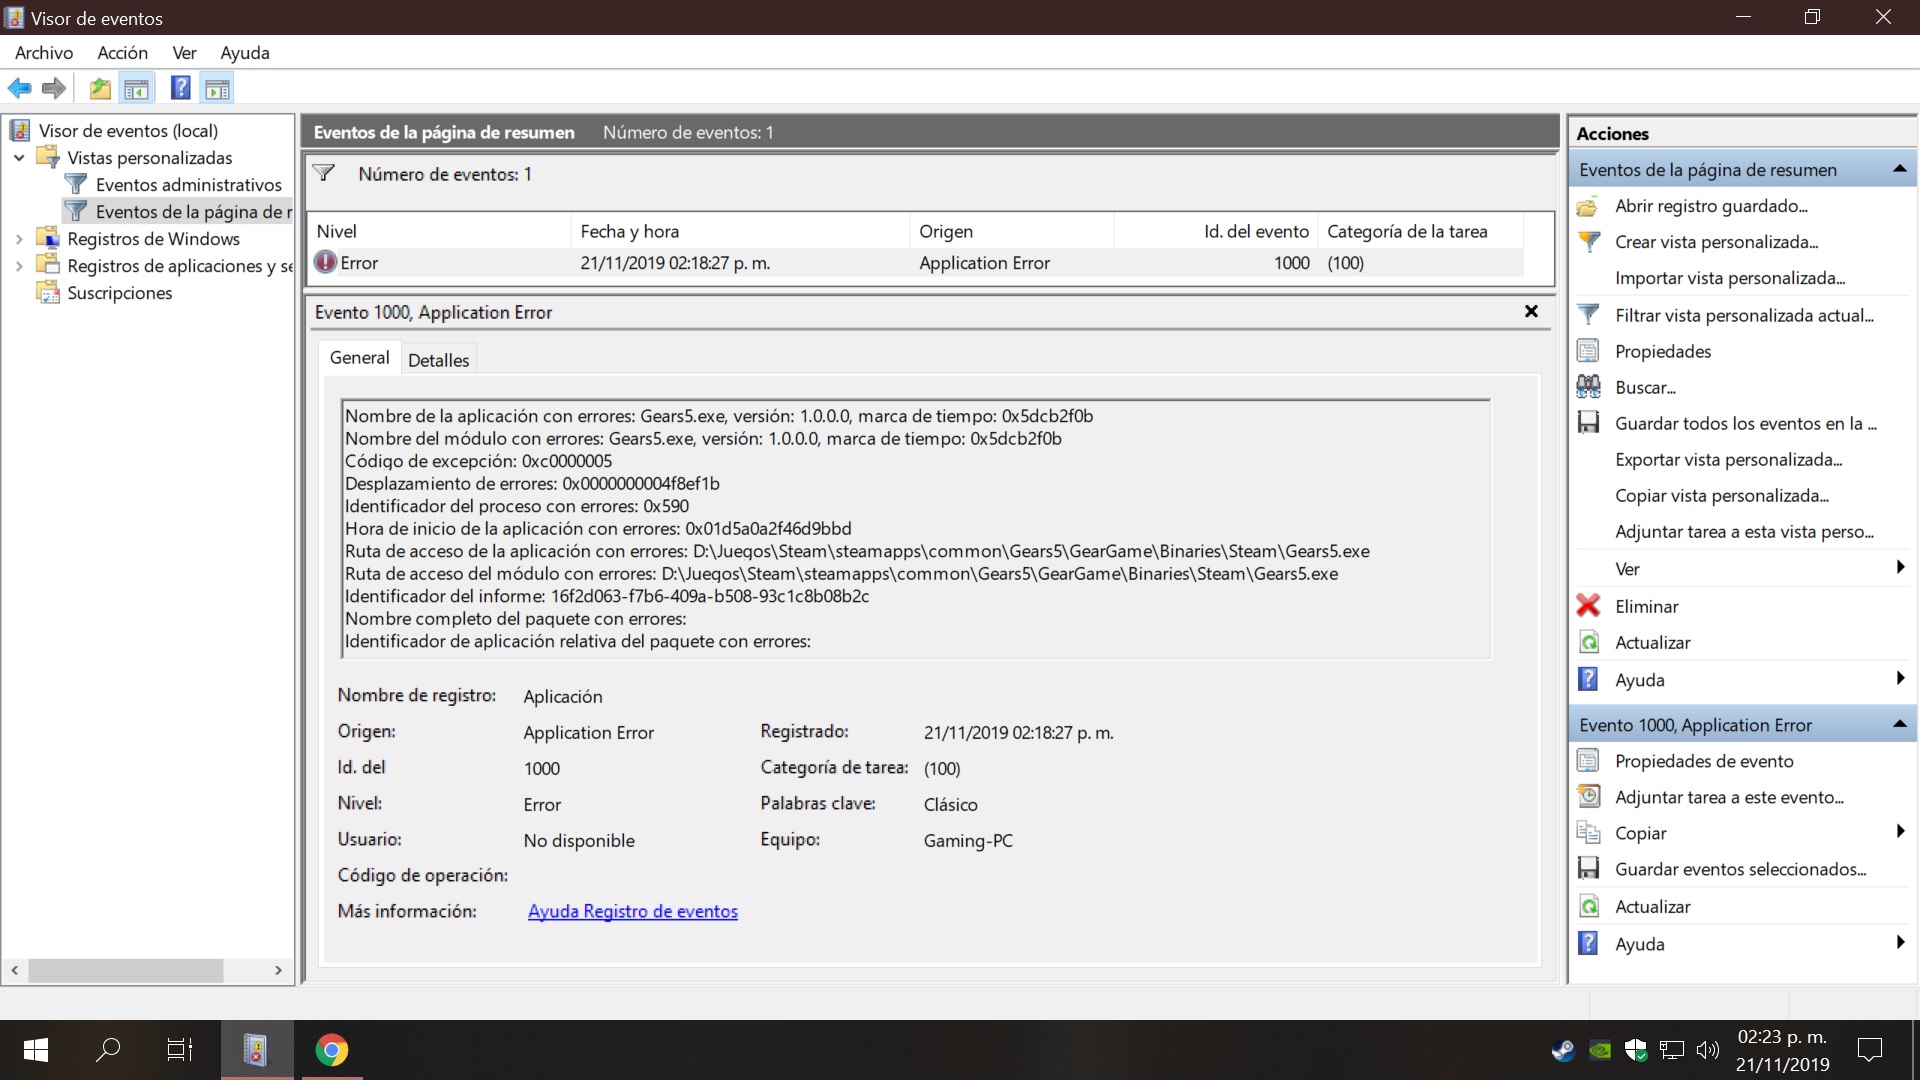Click the Steam tray icon
Image resolution: width=1920 pixels, height=1080 pixels.
1562,1050
